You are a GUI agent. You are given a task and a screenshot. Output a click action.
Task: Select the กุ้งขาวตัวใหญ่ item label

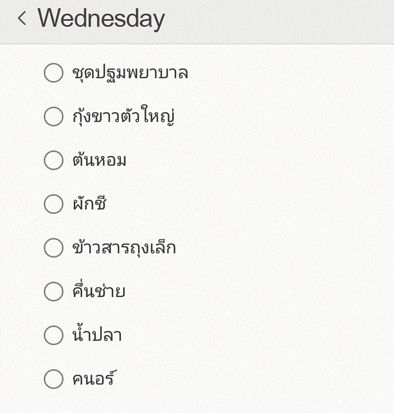pos(124,115)
